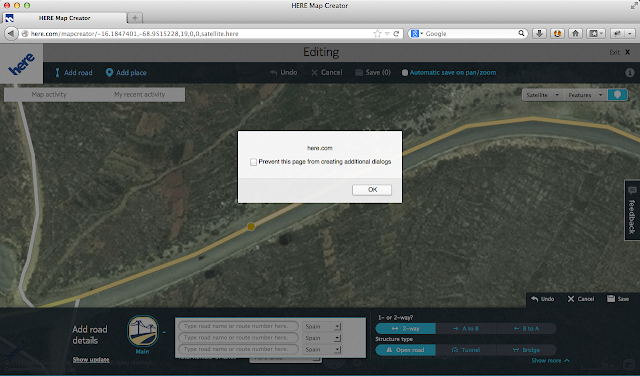Viewport: 640px width, 376px height.
Task: Click the search magnifier in Google box
Action: (x=521, y=33)
